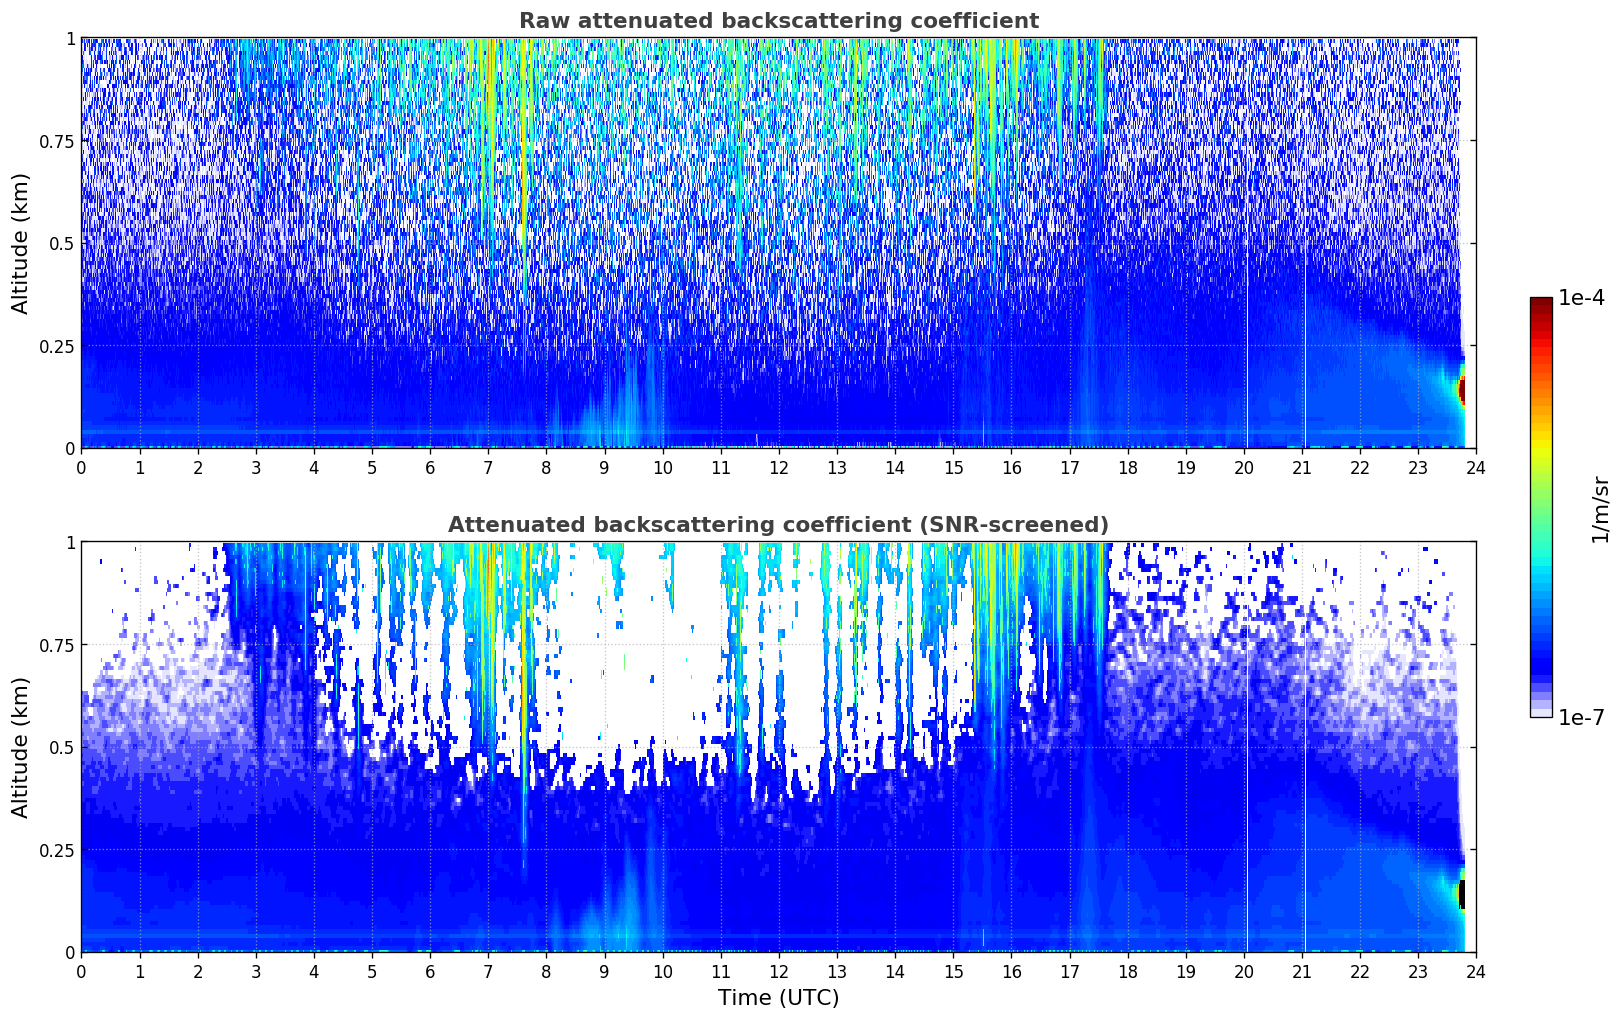This screenshot has height=1020, width=1621.
Task: Click the 'Attenuated backscattering coefficient (SNR-screened)' title
Action: tap(778, 525)
